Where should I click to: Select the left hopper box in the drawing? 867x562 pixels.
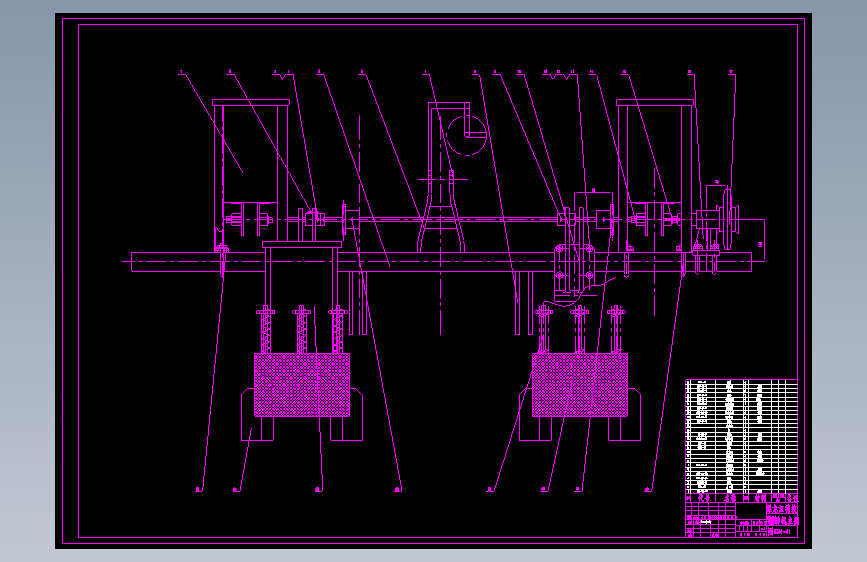(x=251, y=175)
